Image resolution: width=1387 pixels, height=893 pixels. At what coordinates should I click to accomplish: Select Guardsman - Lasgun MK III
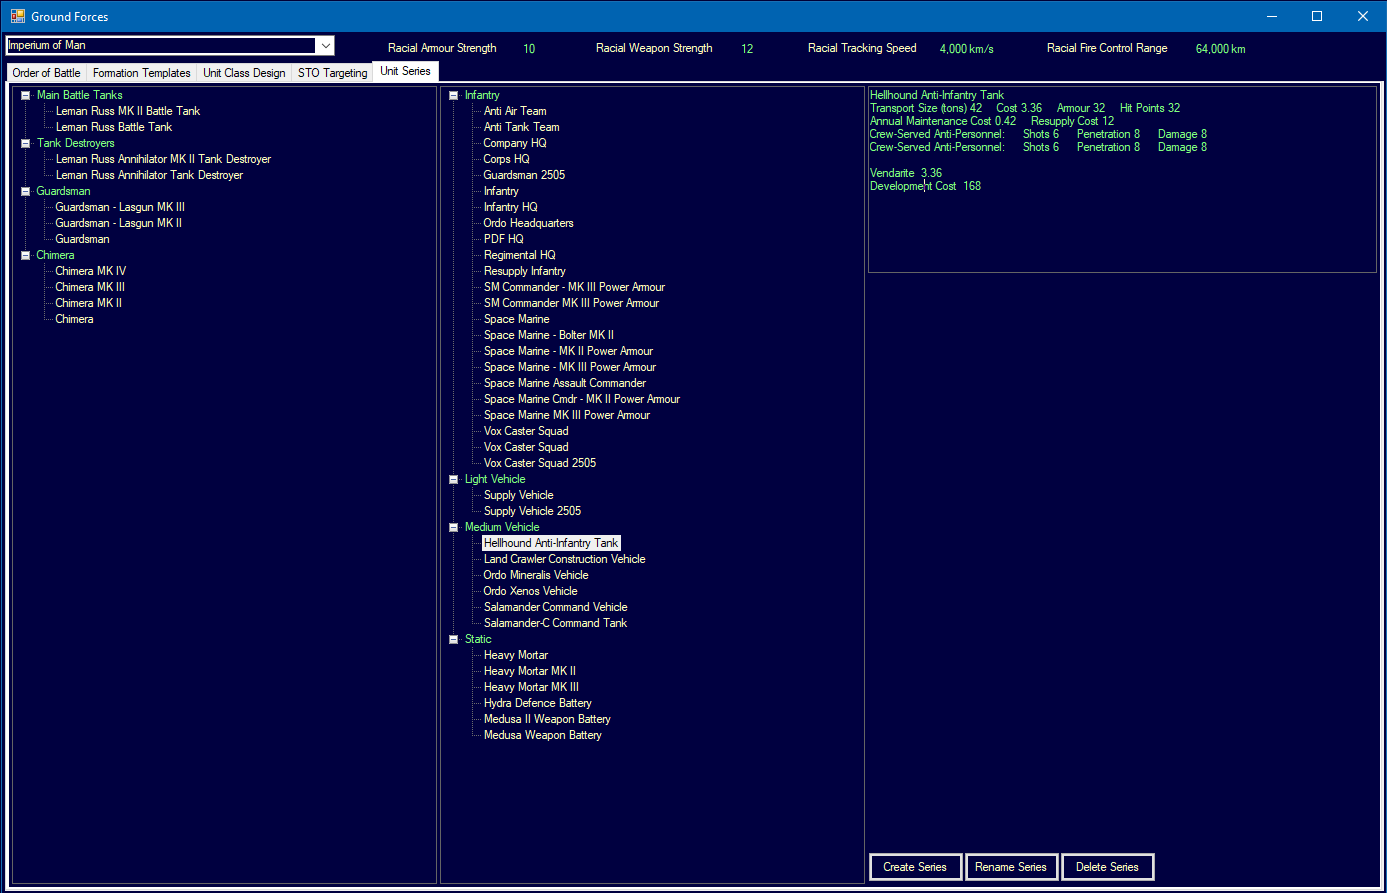tap(120, 207)
